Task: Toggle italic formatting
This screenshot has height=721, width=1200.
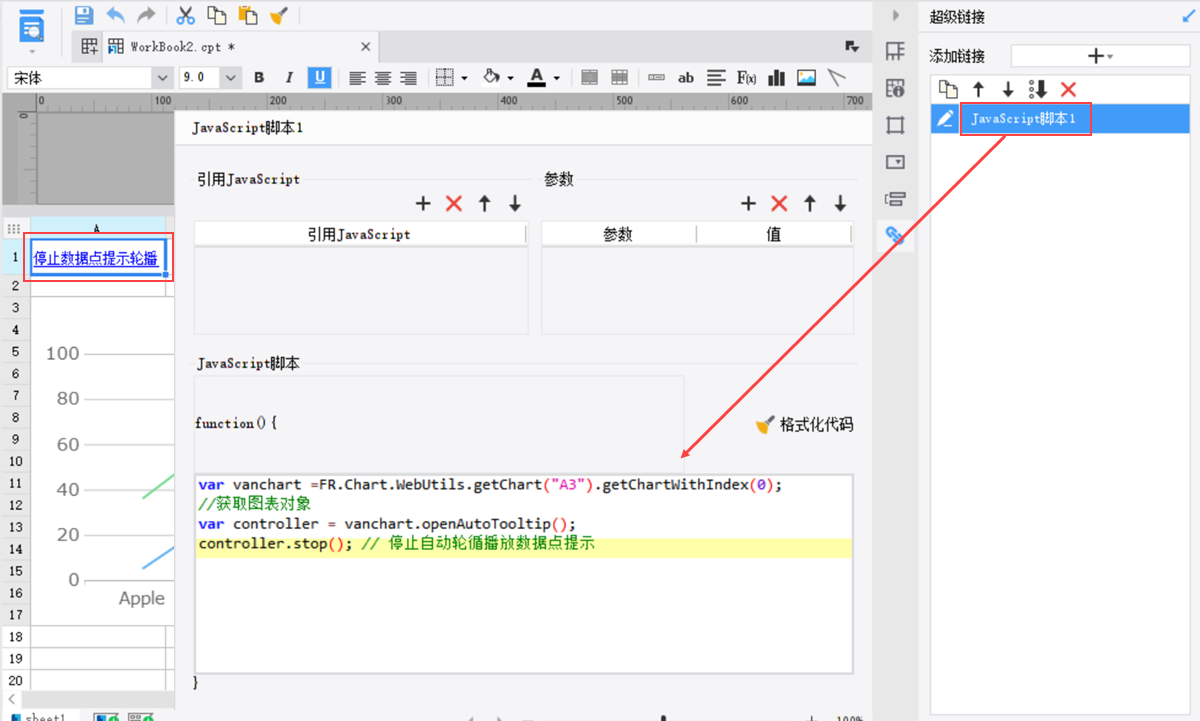Action: coord(289,77)
